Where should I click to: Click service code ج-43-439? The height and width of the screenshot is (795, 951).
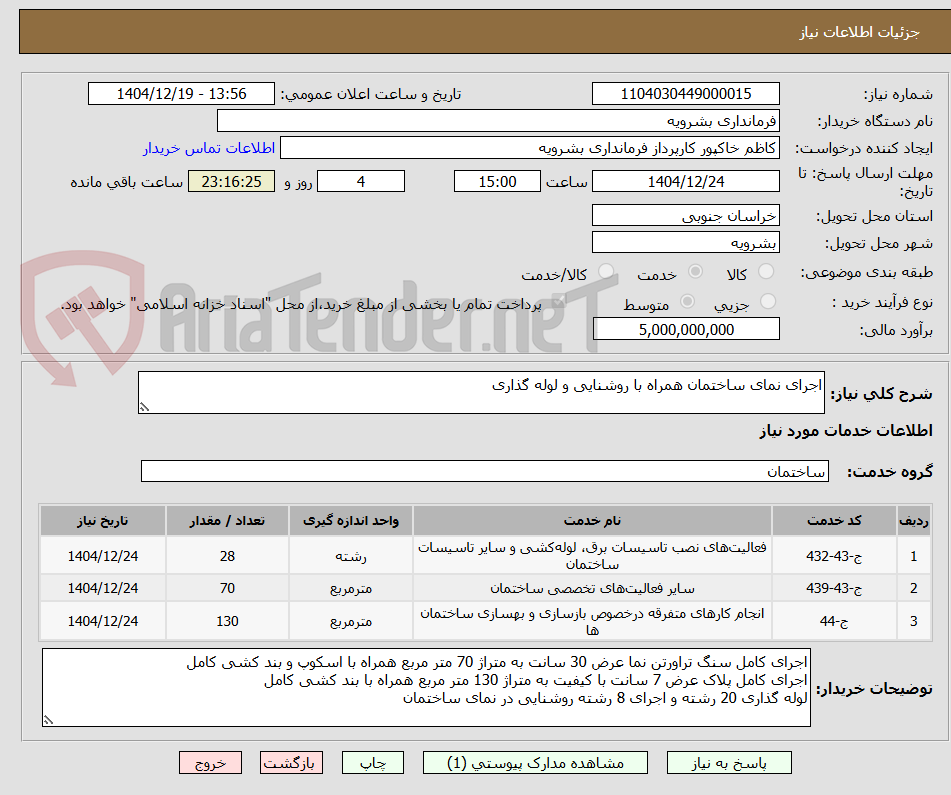click(835, 588)
